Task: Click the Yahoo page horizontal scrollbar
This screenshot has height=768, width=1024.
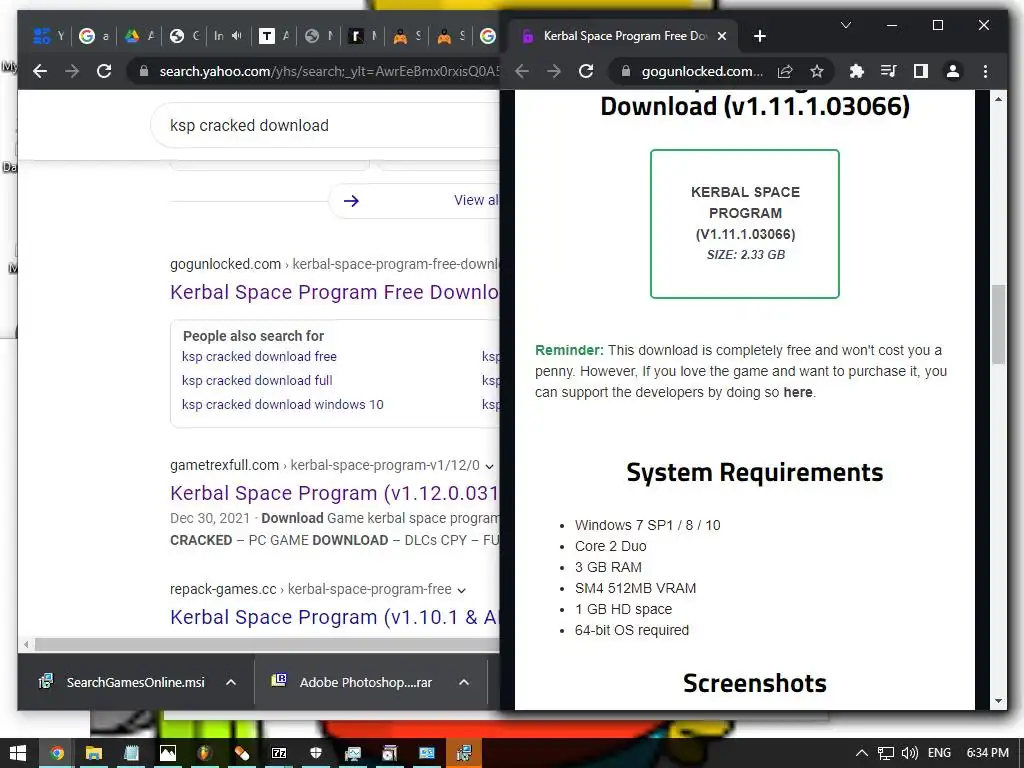Action: tap(266, 645)
